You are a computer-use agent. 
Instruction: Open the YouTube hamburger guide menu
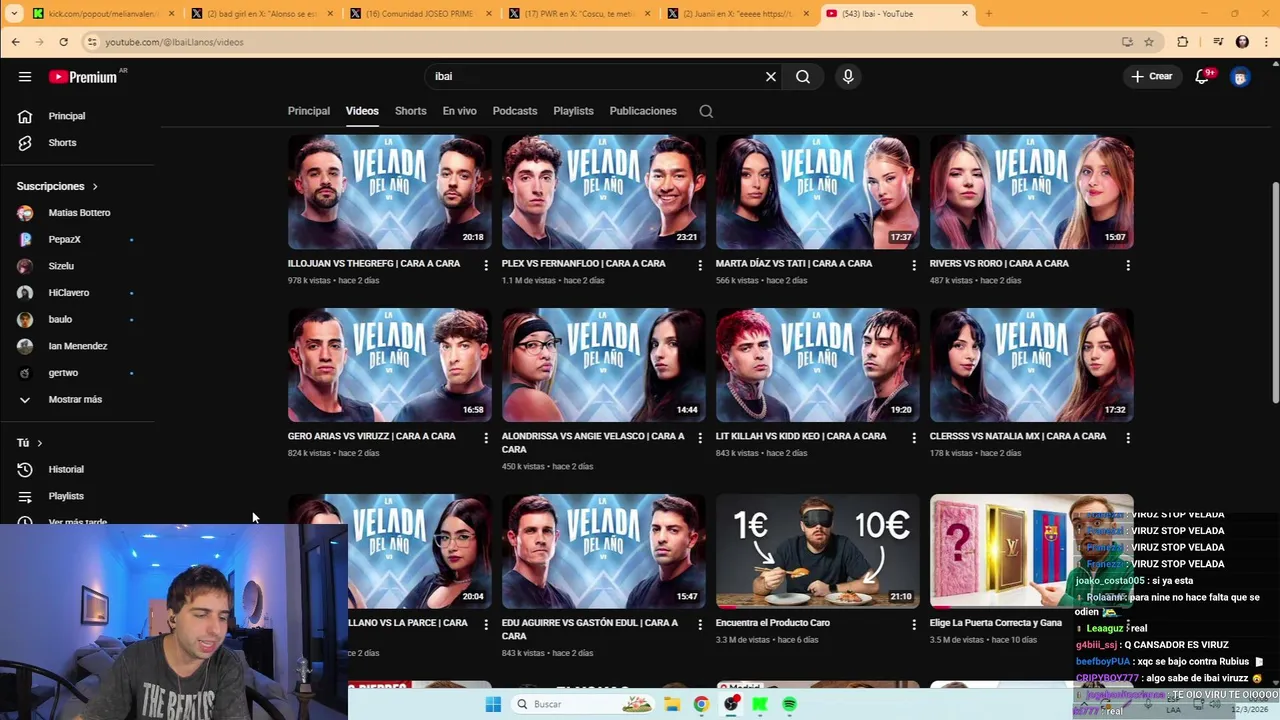click(x=25, y=76)
